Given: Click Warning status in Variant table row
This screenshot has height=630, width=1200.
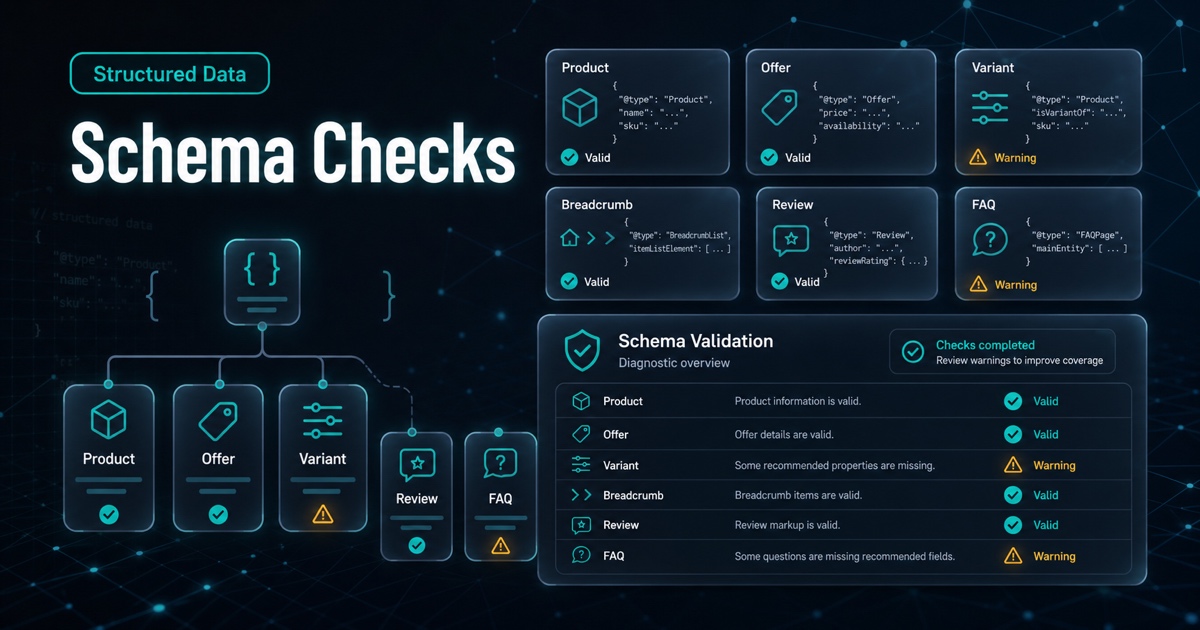Looking at the screenshot, I should (x=1039, y=465).
